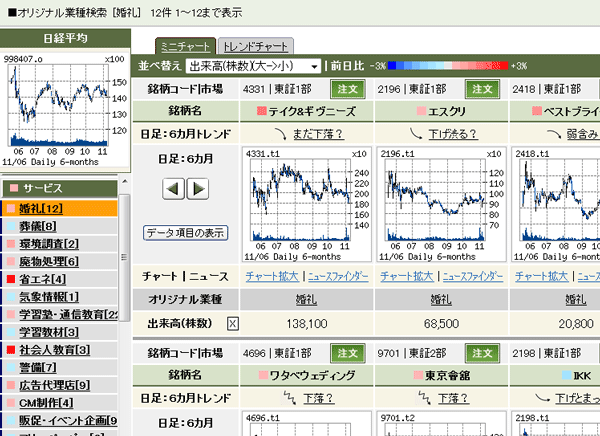Click the red marker beside 社会人教育[3]
The height and width of the screenshot is (436, 600).
point(11,349)
